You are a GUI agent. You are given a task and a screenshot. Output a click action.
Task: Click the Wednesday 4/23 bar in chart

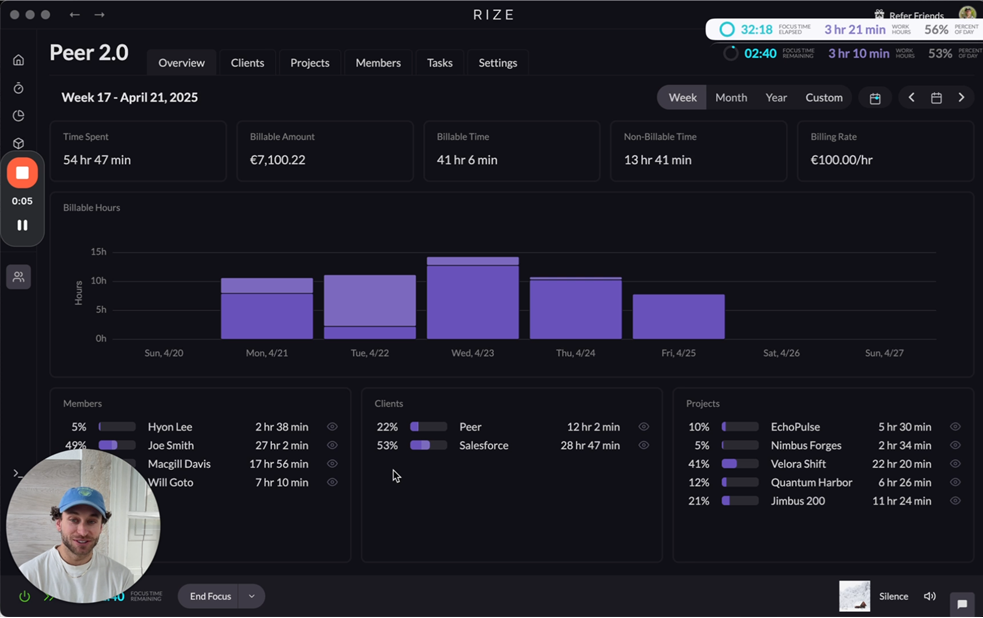click(473, 298)
